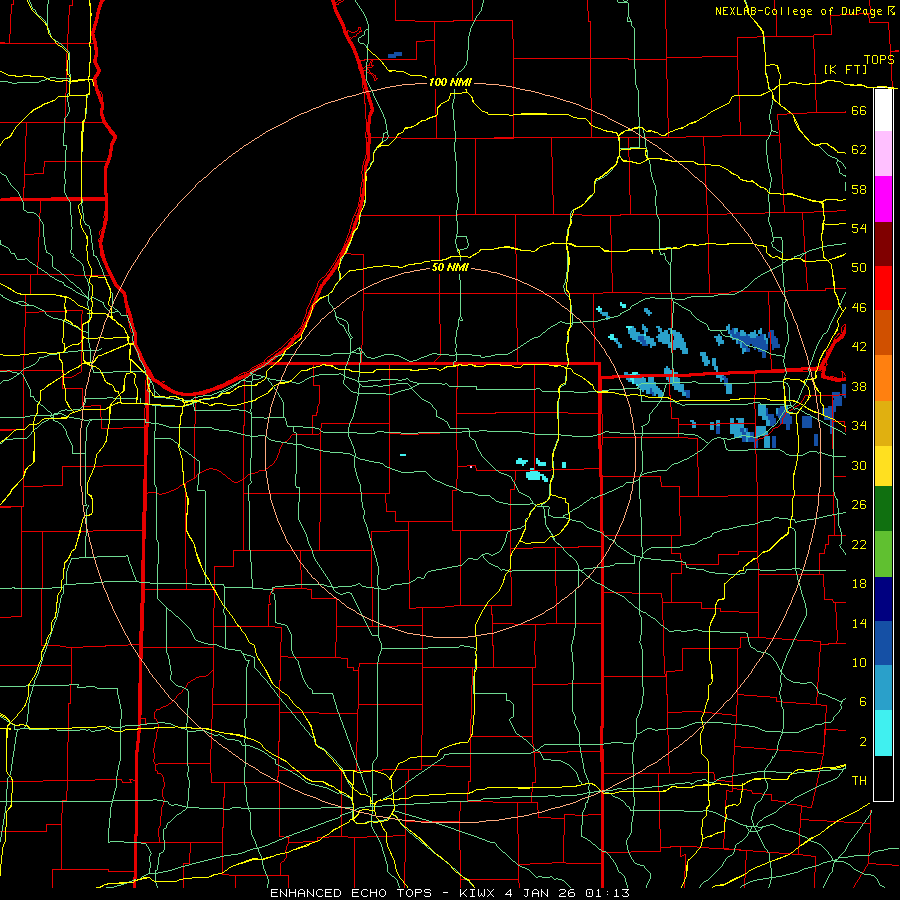Pick the navy blue legend swatch

(883, 599)
